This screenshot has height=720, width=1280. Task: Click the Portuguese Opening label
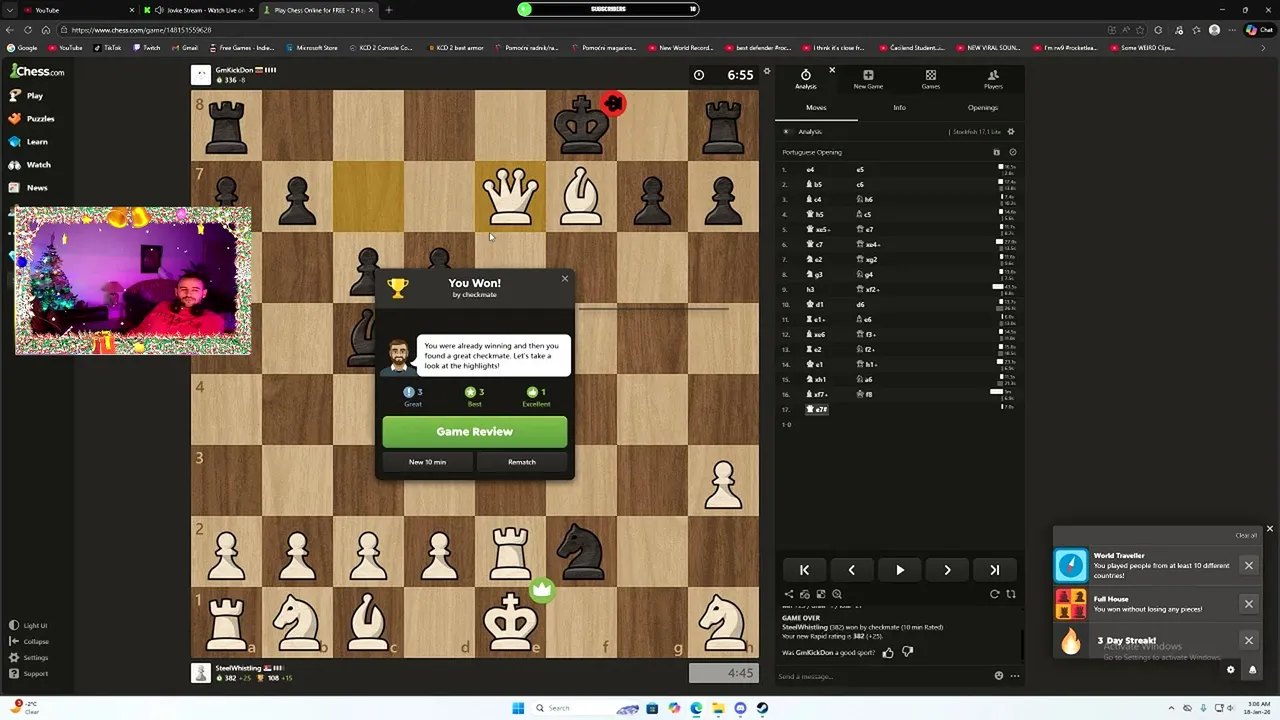point(812,152)
